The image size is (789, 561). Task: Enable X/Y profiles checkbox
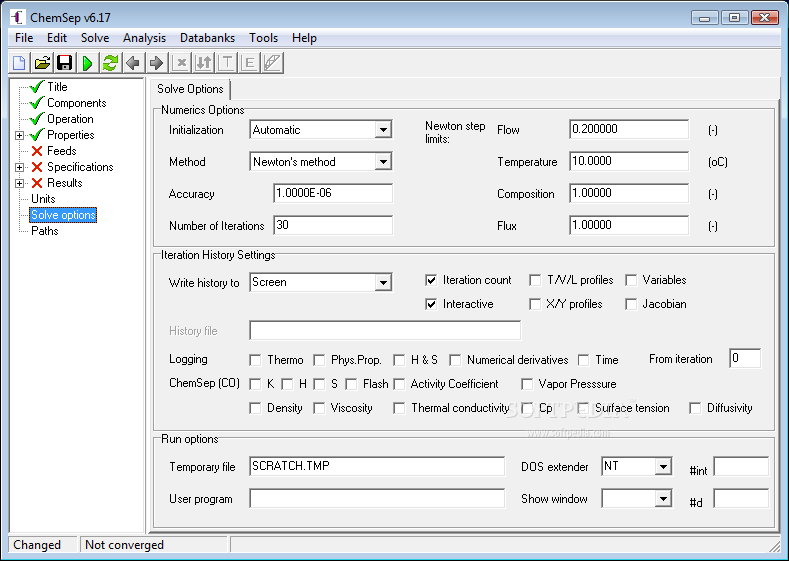click(535, 304)
